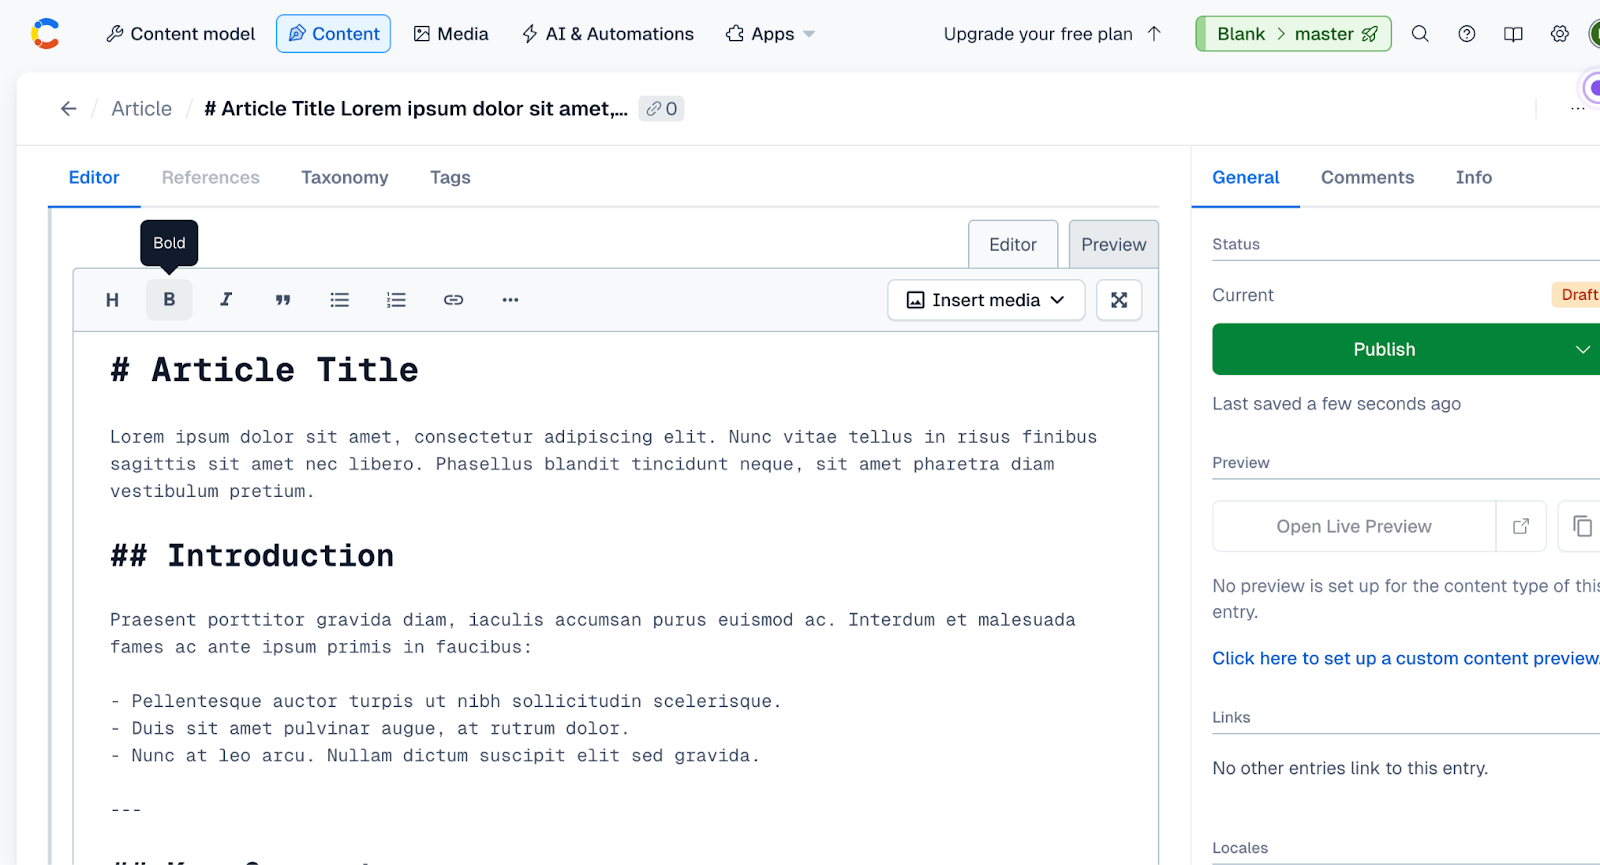Show more formatting options ellipsis
1600x865 pixels.
[511, 300]
